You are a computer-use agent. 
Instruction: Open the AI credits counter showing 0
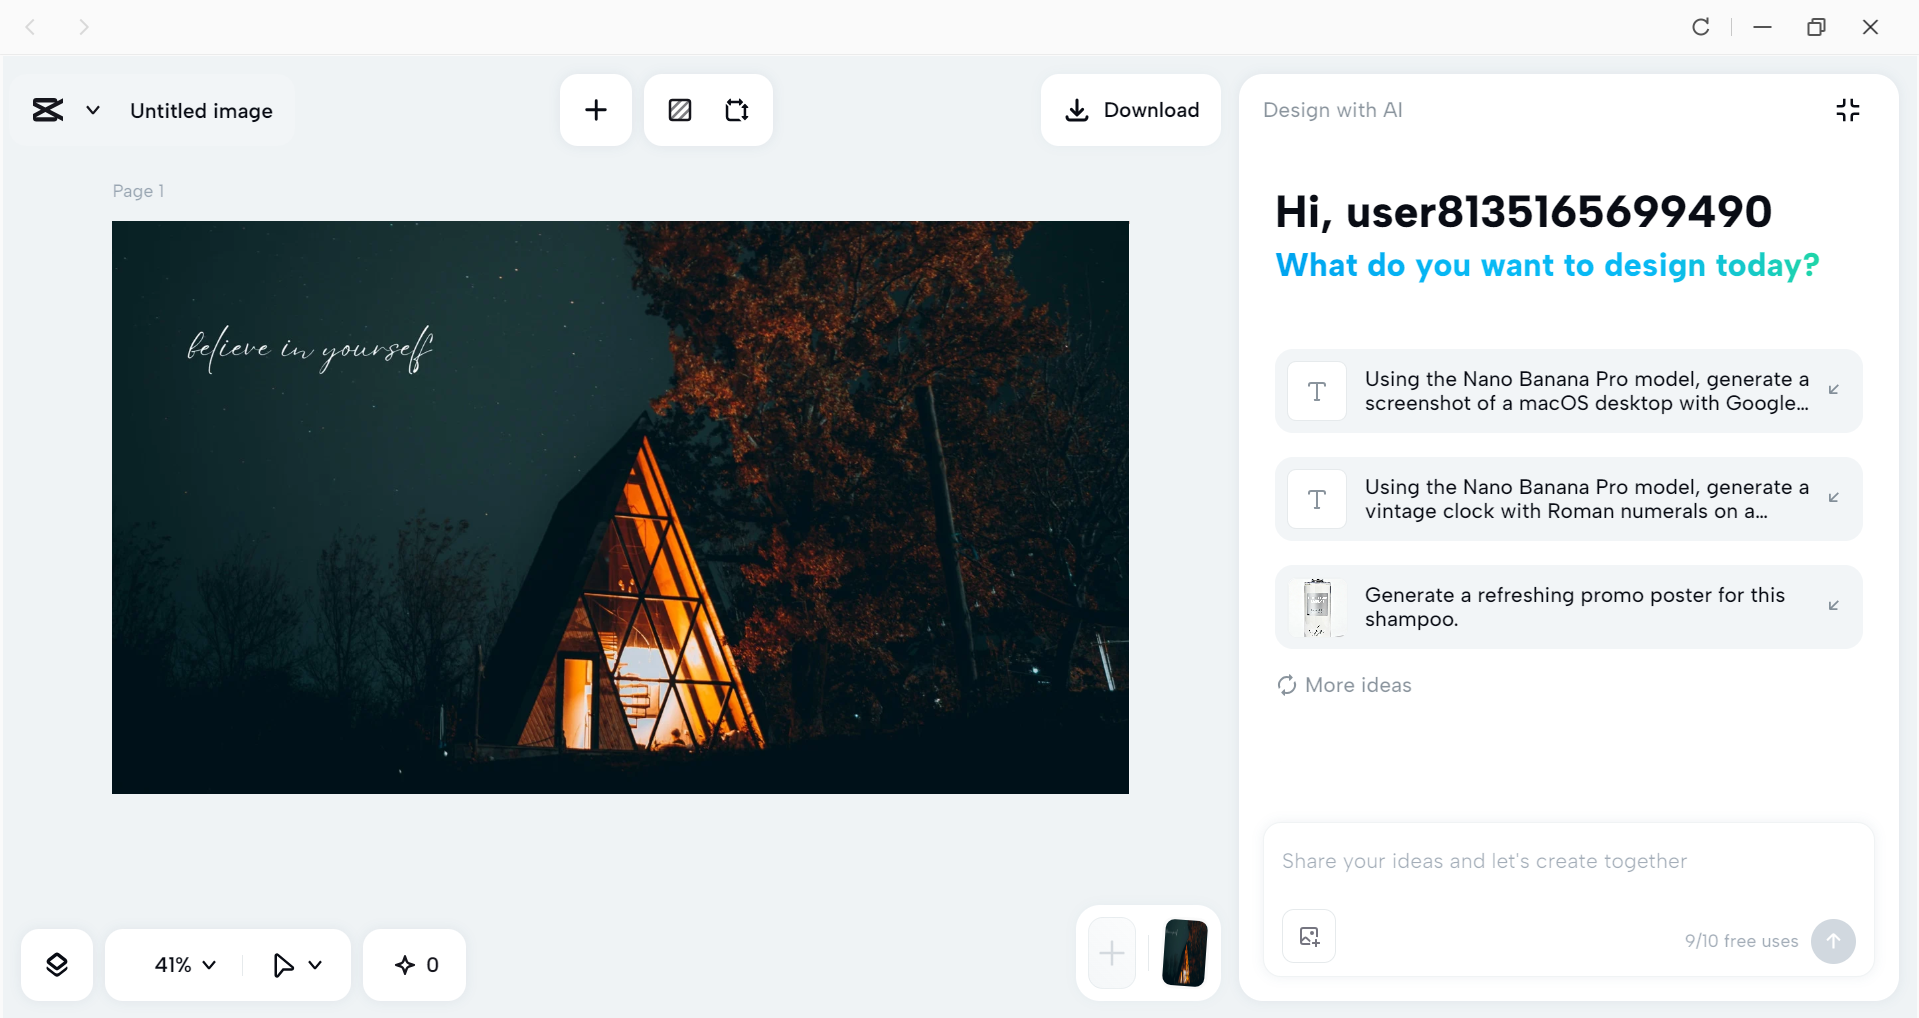(x=415, y=965)
